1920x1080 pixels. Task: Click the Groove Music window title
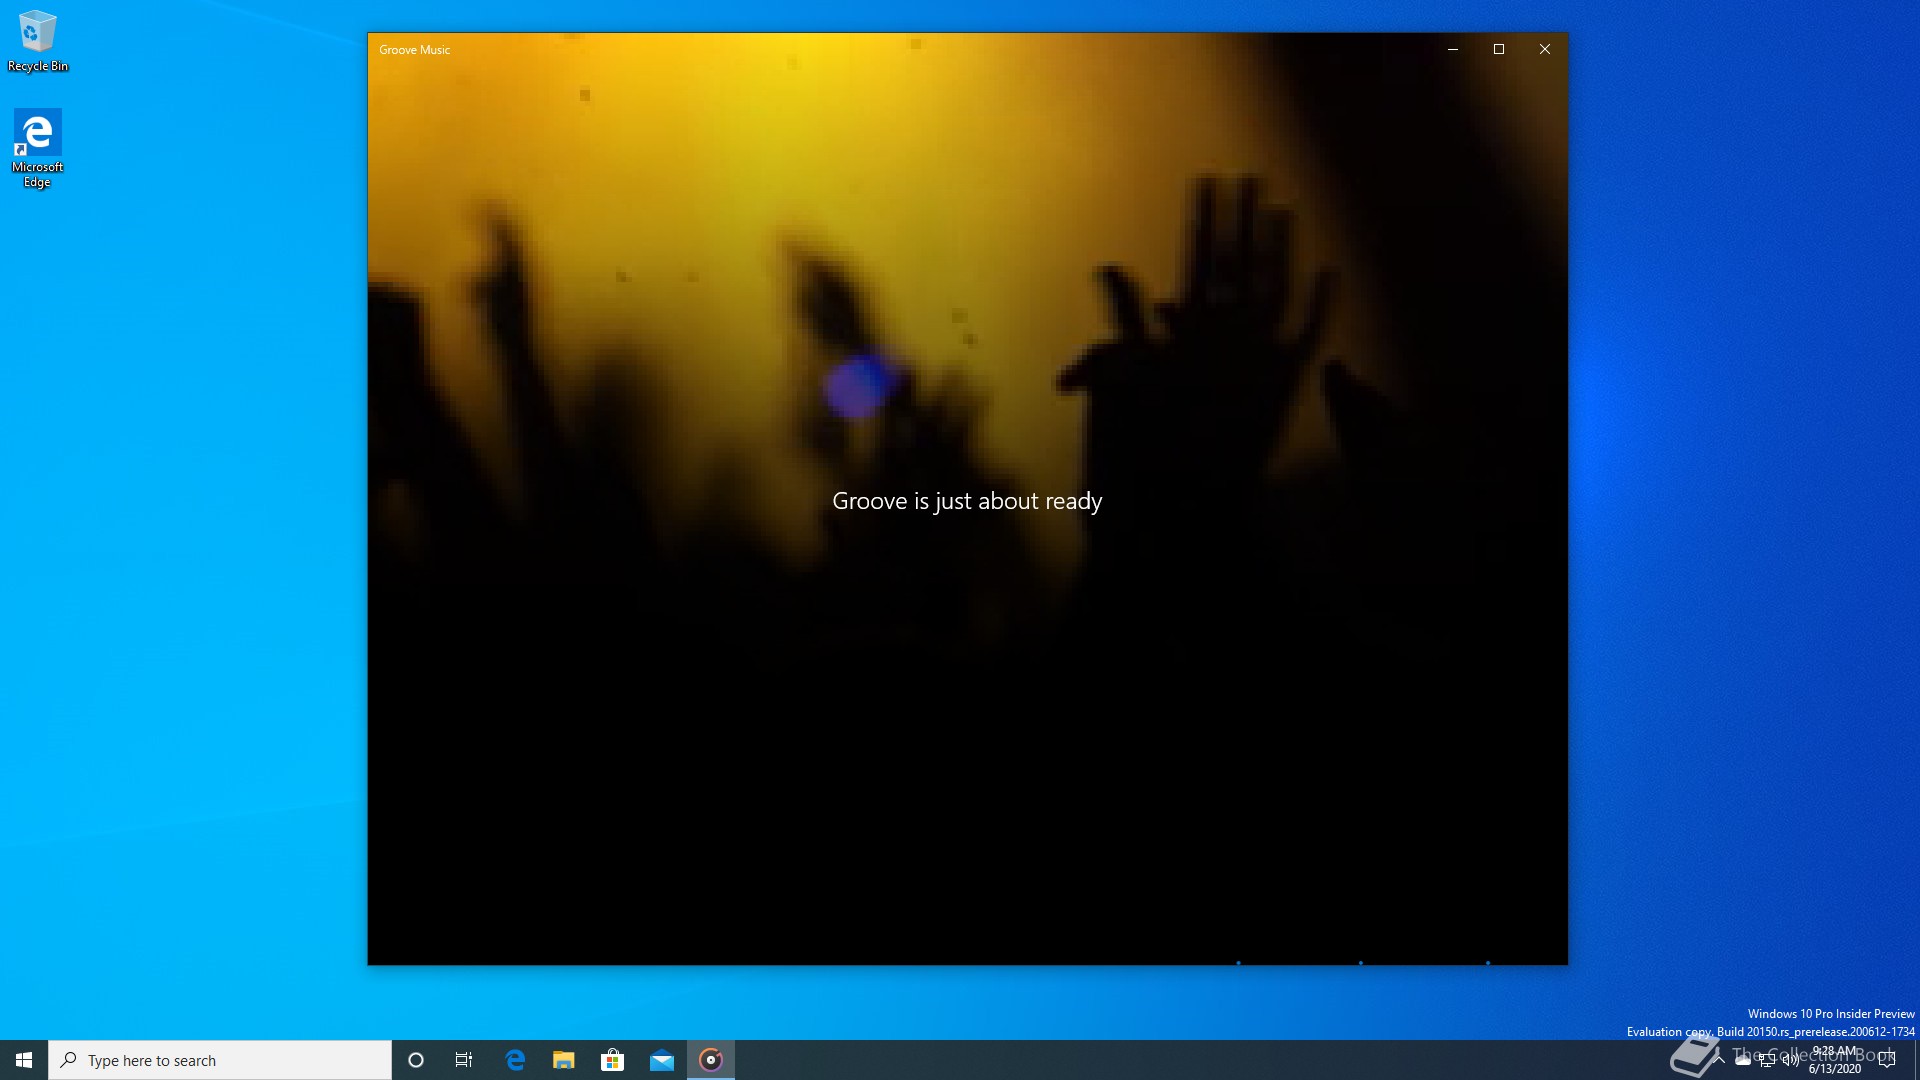coord(415,50)
